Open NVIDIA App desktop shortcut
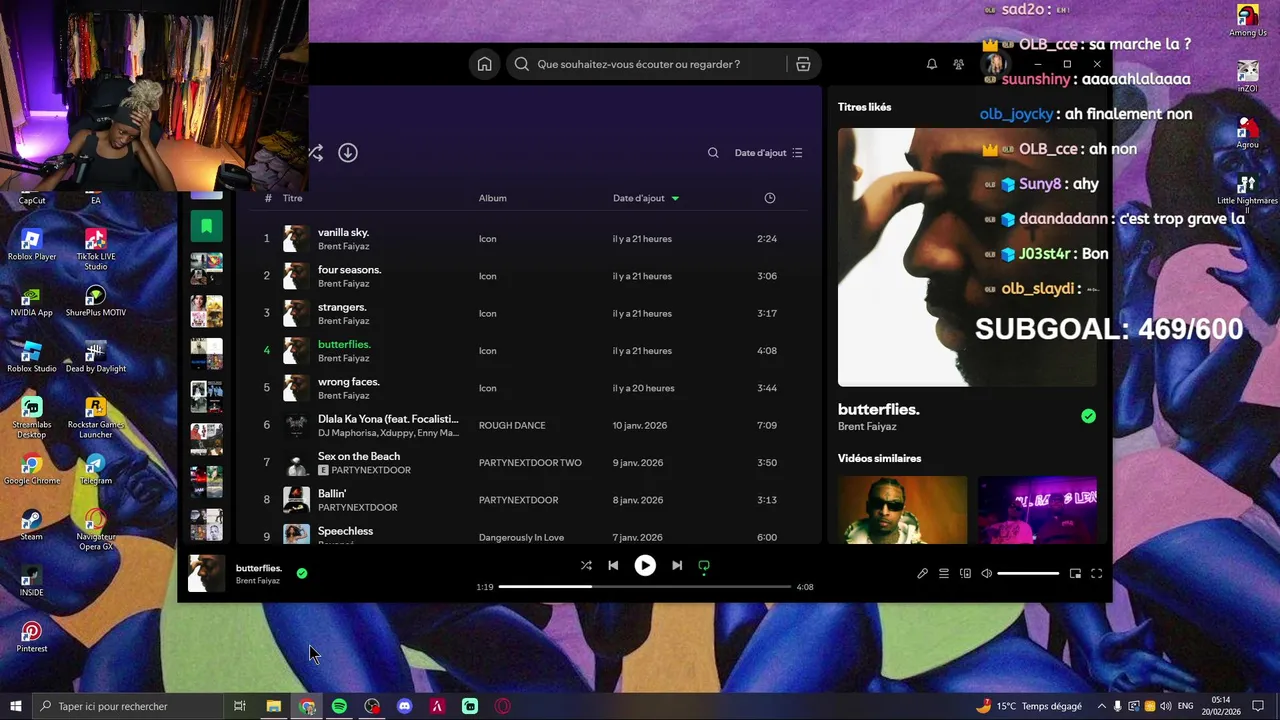 32,301
